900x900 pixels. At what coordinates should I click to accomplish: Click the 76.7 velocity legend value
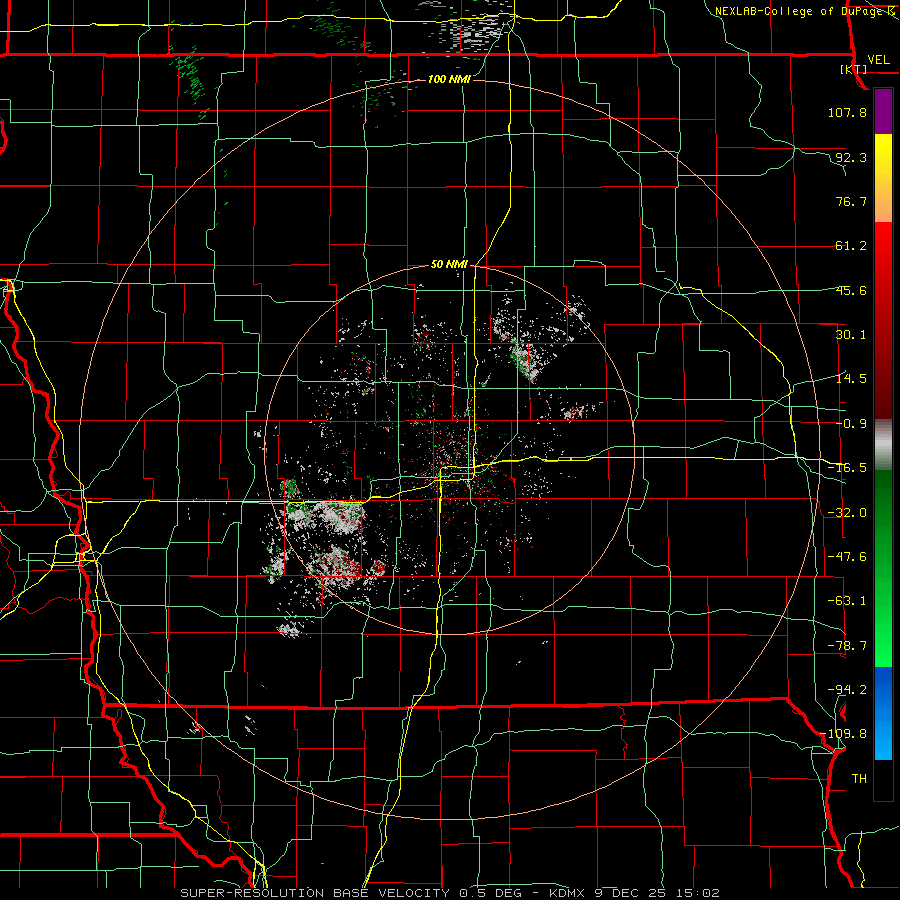point(851,201)
